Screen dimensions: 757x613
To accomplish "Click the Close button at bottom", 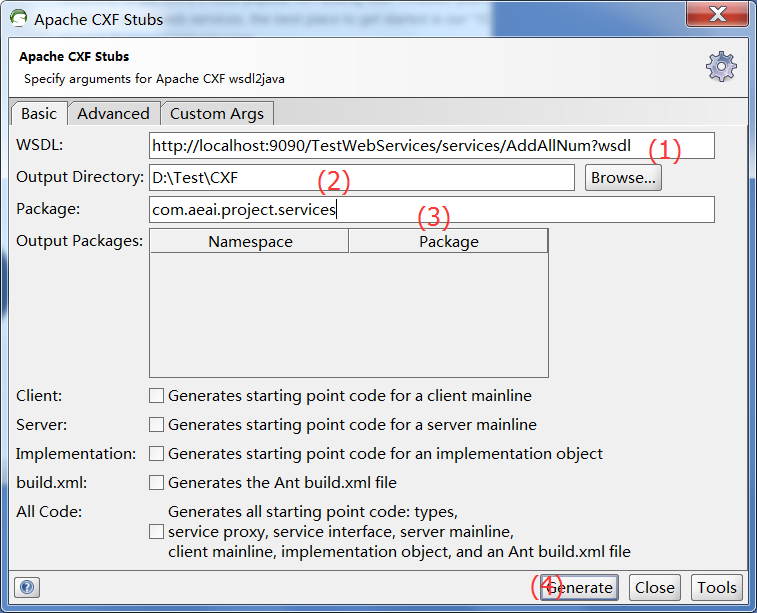I will (x=655, y=587).
